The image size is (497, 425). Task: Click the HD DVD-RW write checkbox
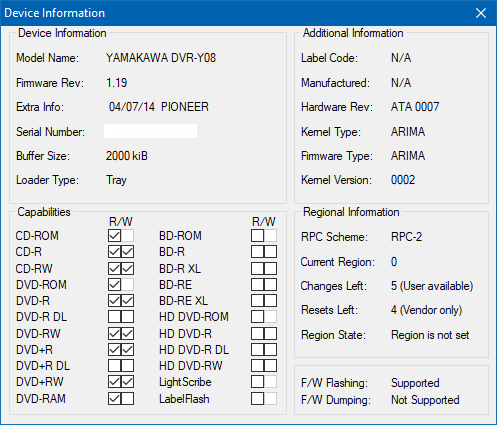pyautogui.click(x=270, y=366)
